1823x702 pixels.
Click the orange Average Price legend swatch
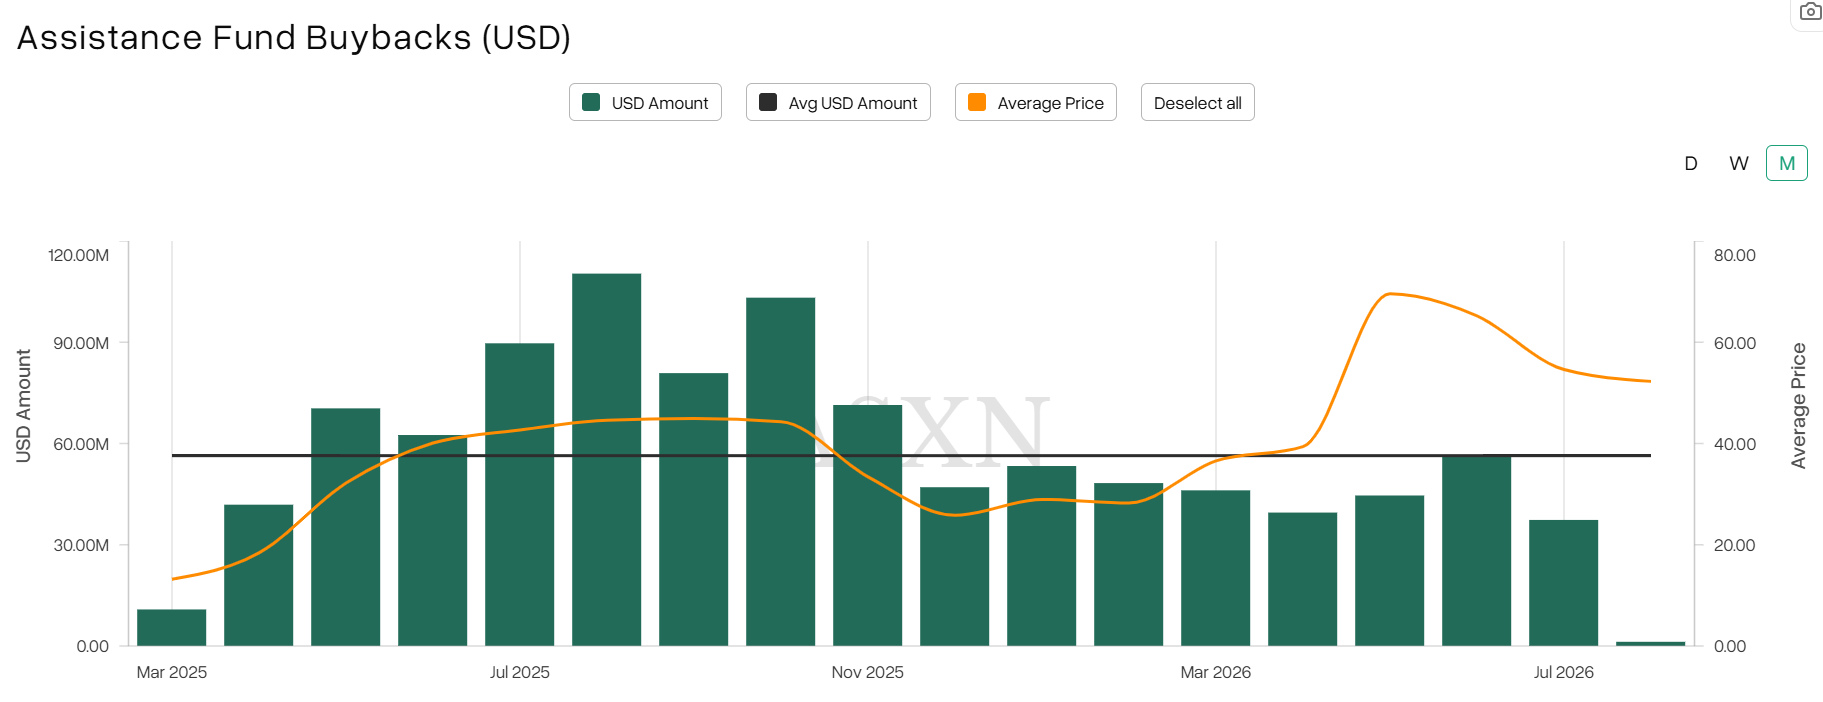click(x=977, y=102)
